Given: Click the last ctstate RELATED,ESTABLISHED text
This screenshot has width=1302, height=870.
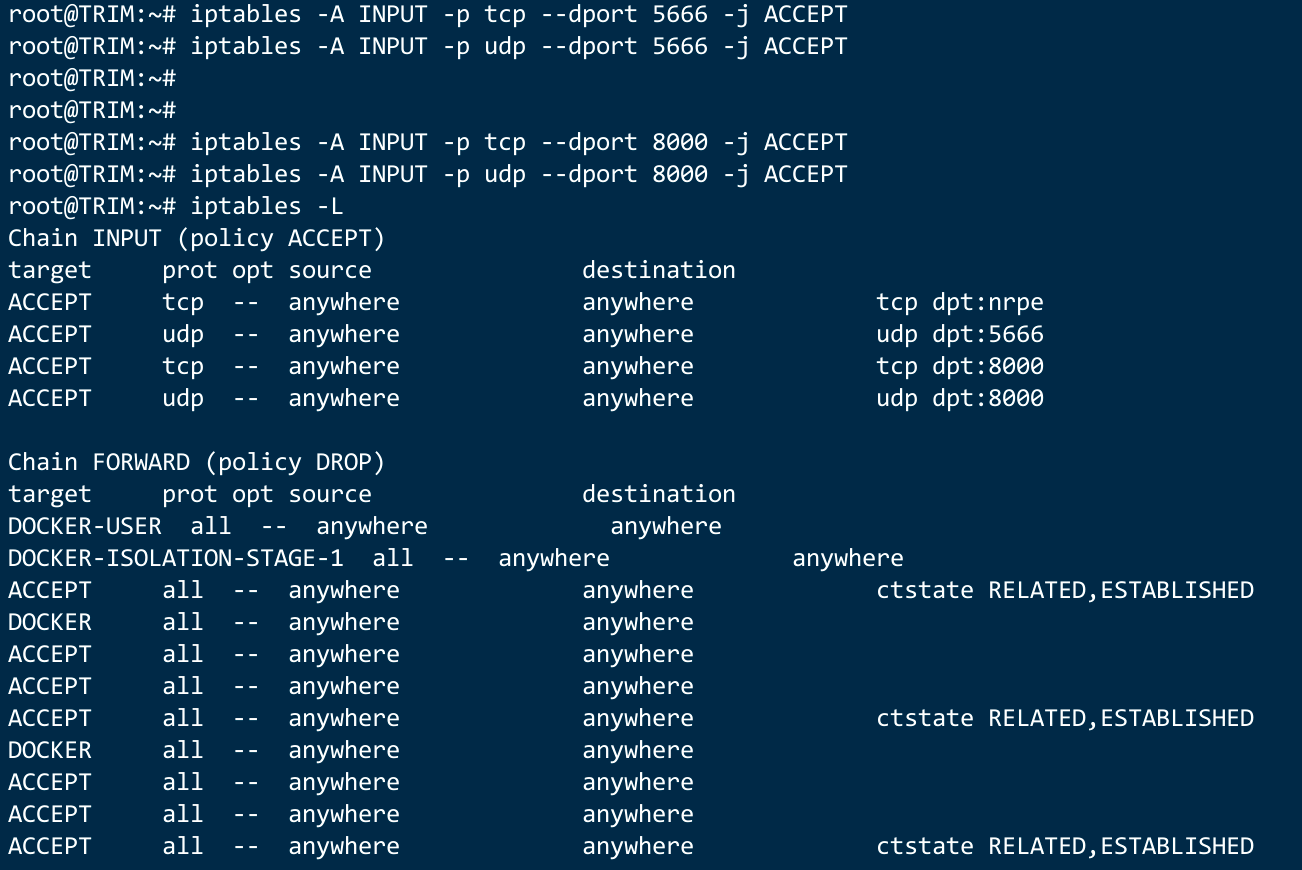Looking at the screenshot, I should click(x=1065, y=847).
